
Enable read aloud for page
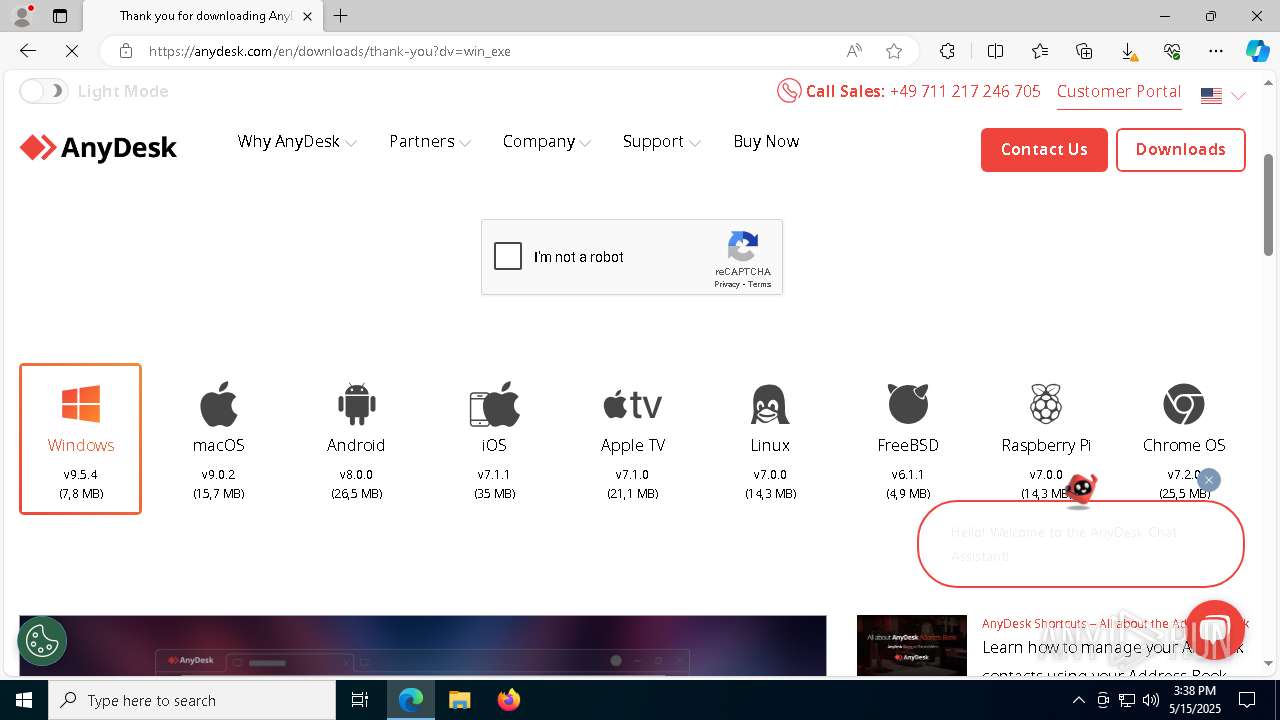854,51
